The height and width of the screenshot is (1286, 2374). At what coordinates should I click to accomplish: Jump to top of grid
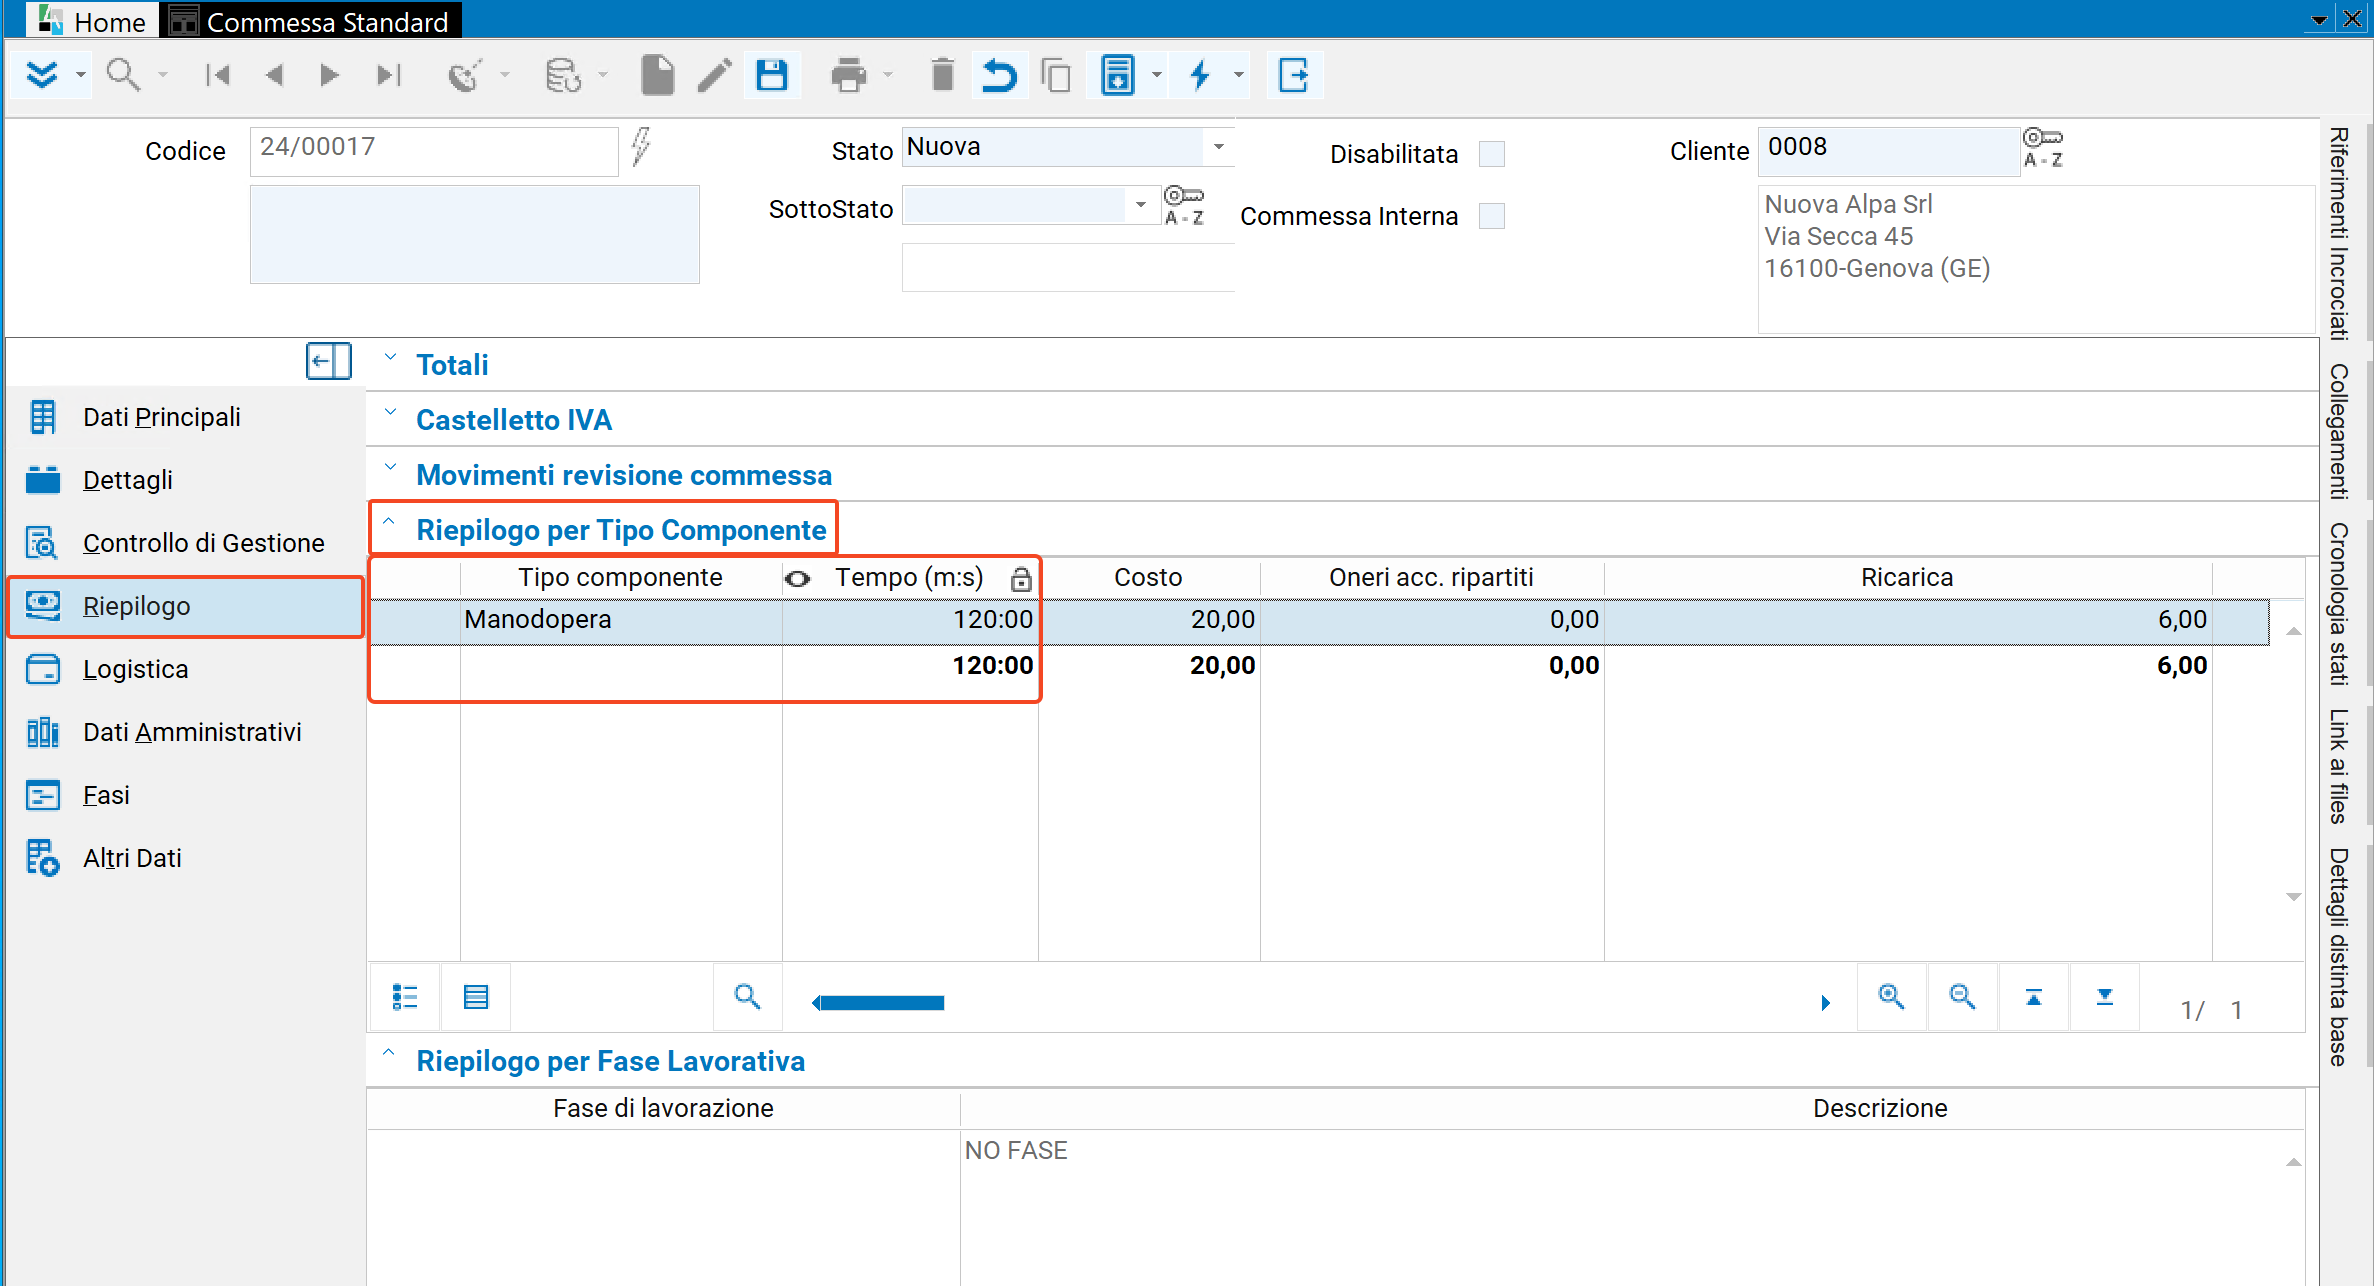click(x=2033, y=997)
